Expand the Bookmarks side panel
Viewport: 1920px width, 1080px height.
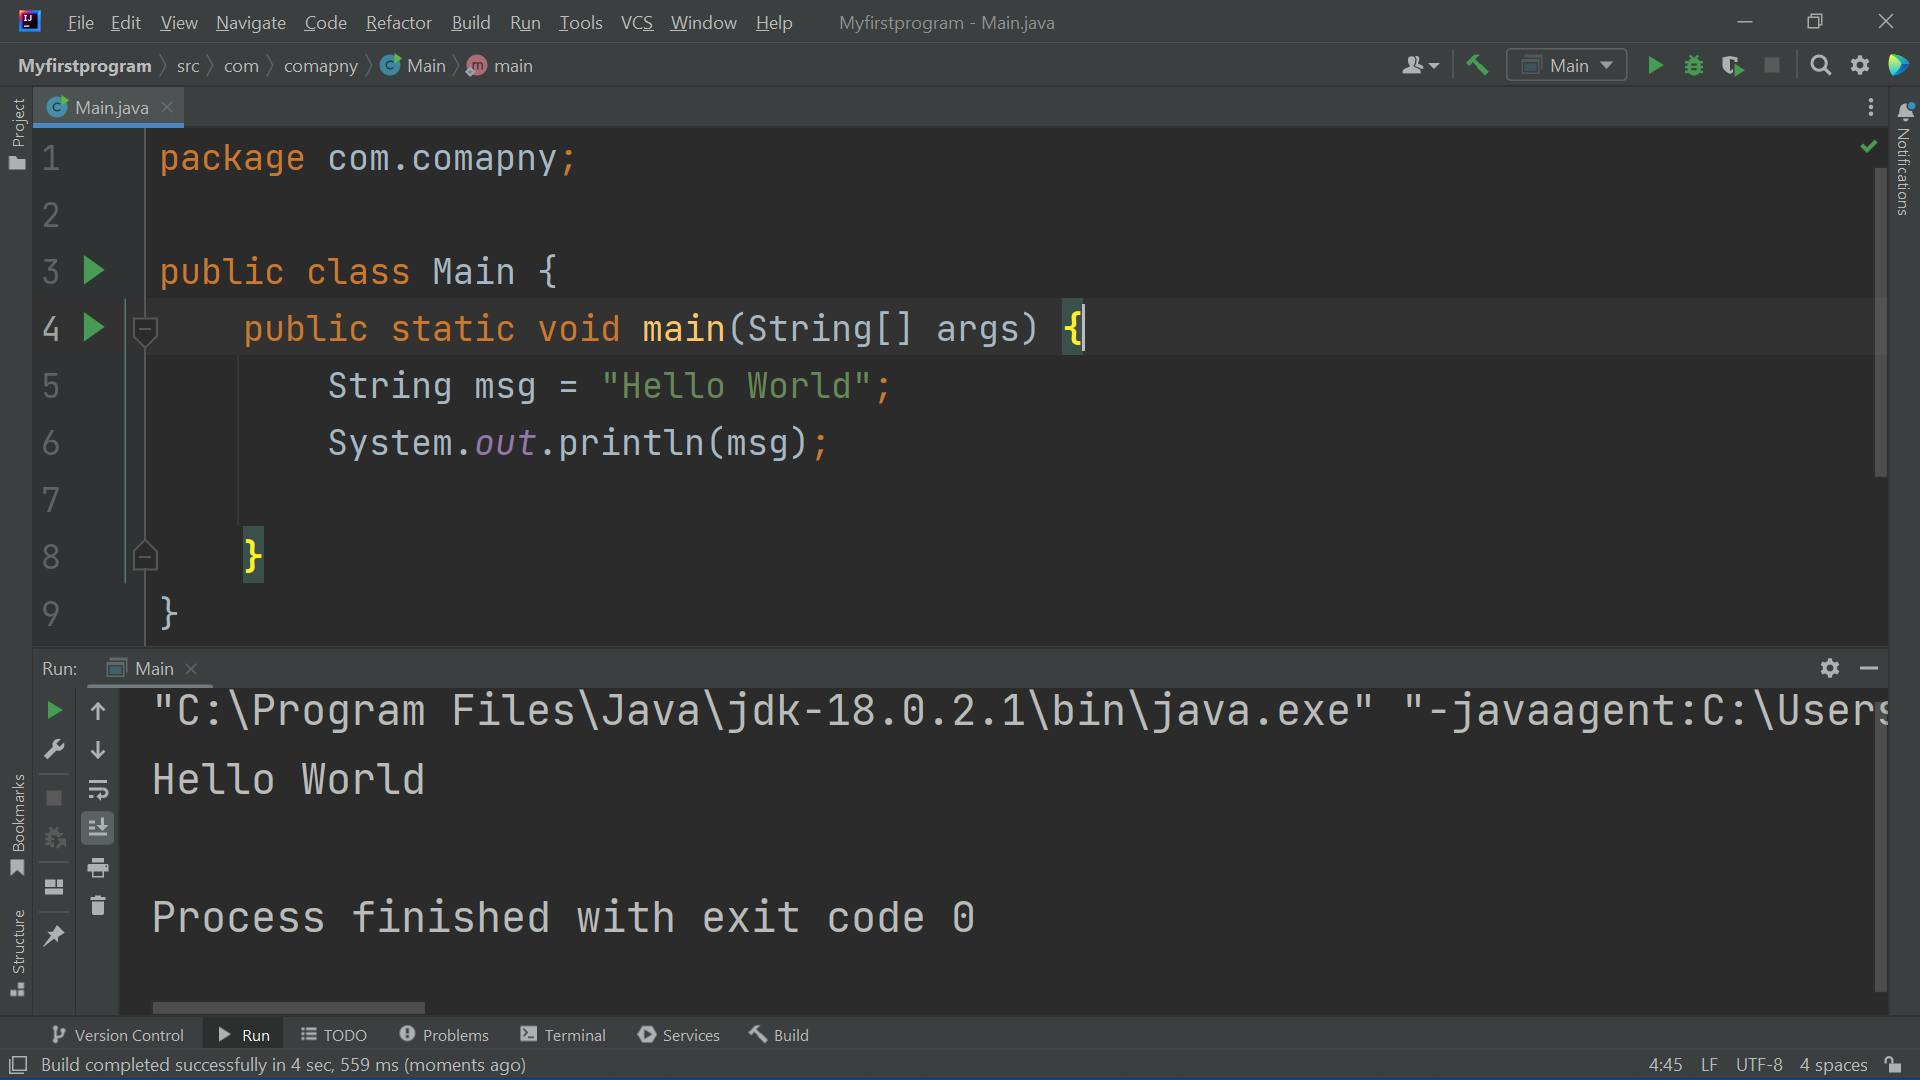[x=17, y=824]
